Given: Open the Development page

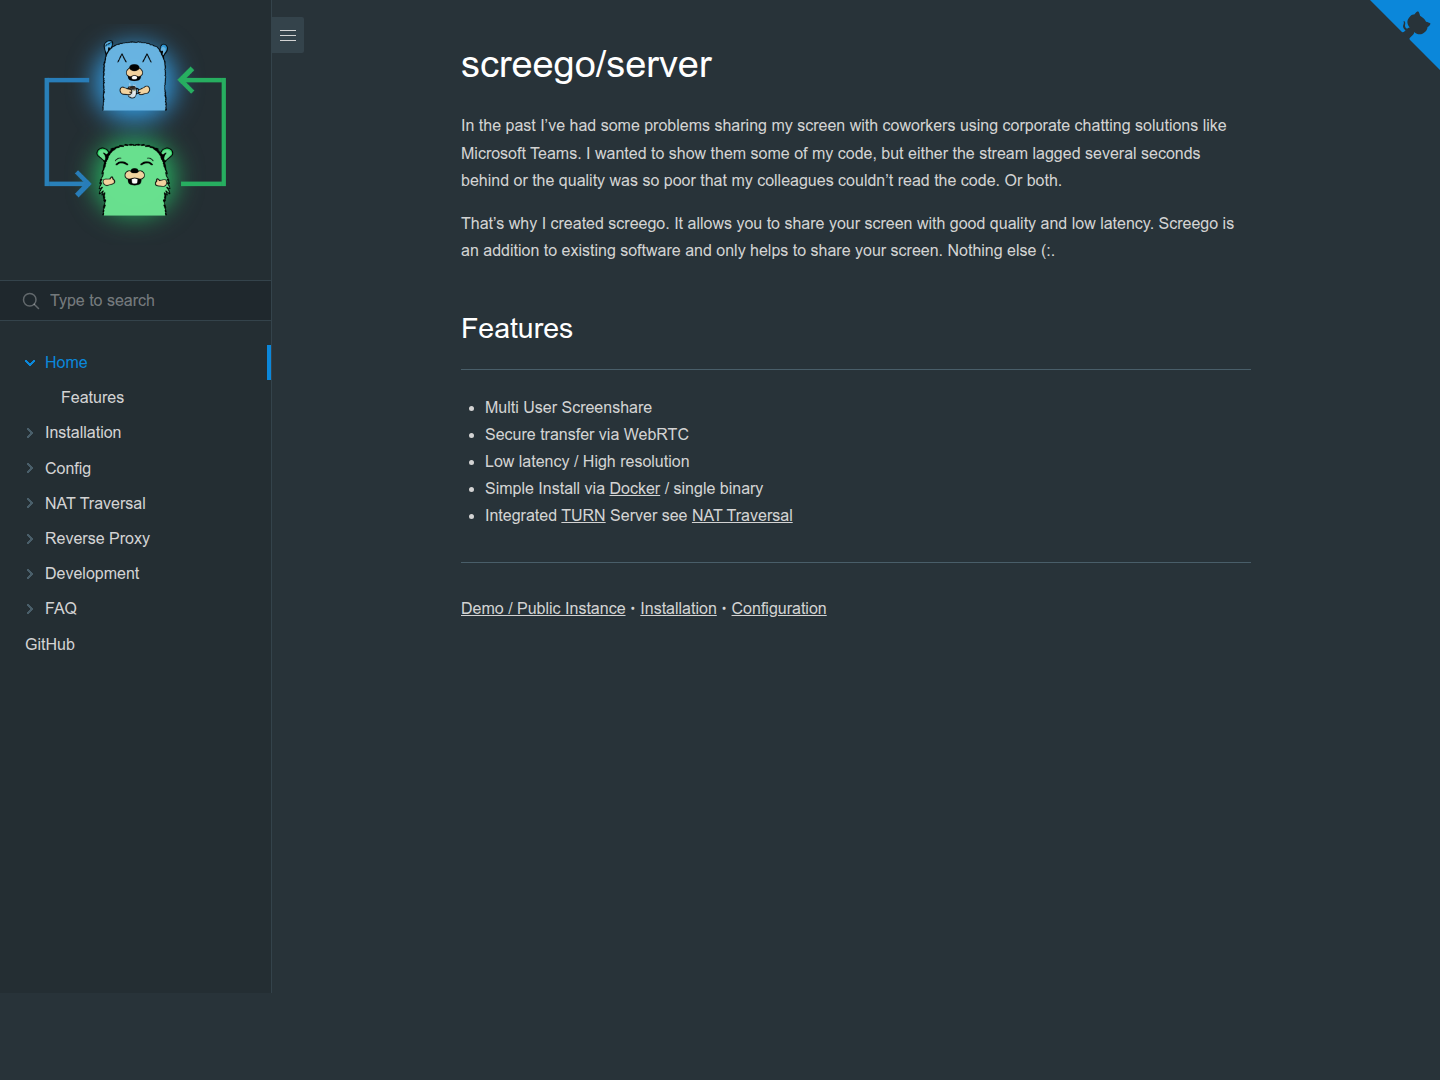Looking at the screenshot, I should 92,573.
